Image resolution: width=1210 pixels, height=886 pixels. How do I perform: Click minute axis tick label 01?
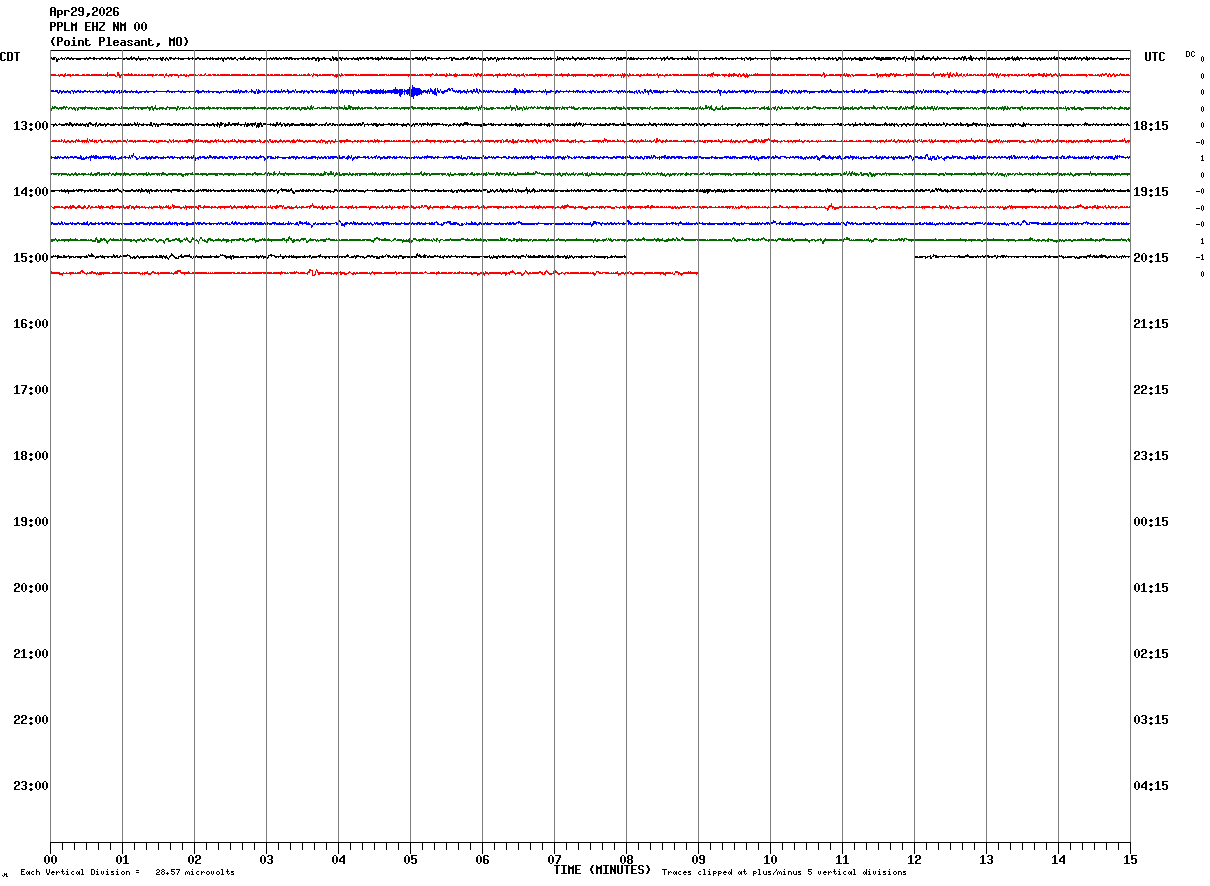click(122, 859)
